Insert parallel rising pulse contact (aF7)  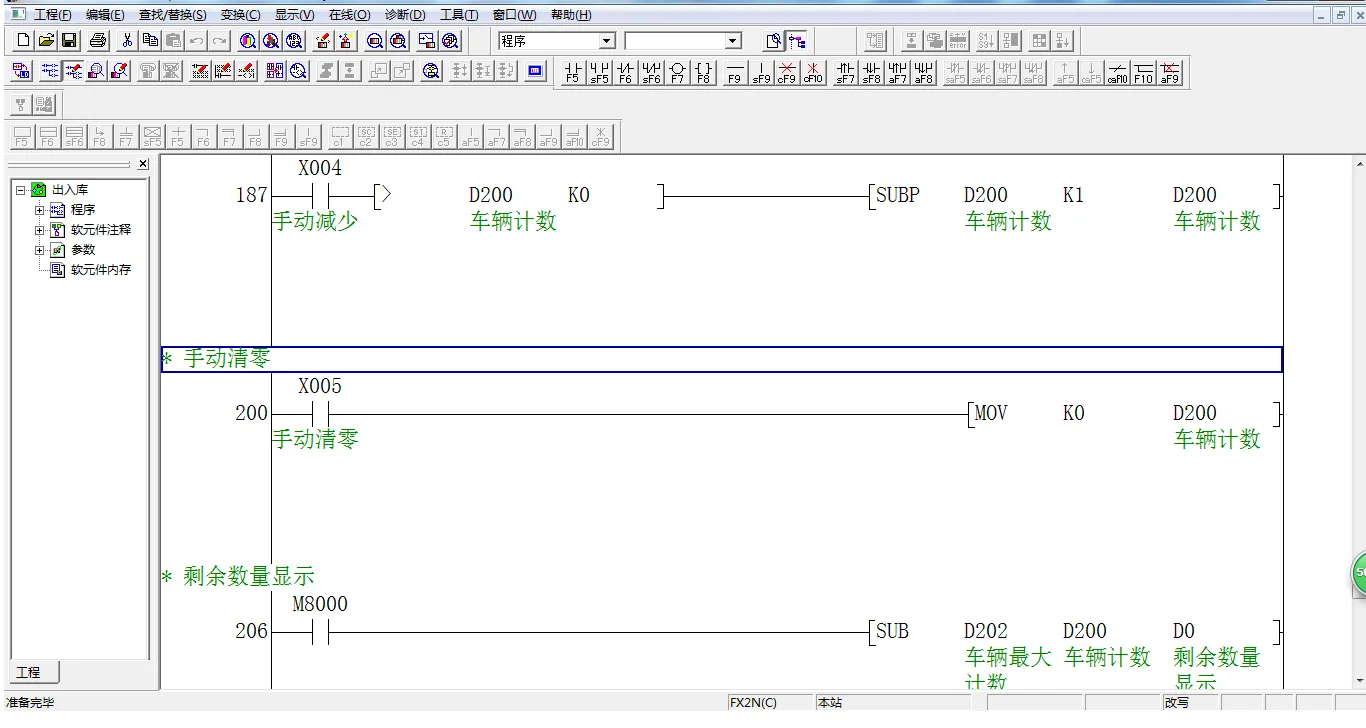(x=897, y=73)
